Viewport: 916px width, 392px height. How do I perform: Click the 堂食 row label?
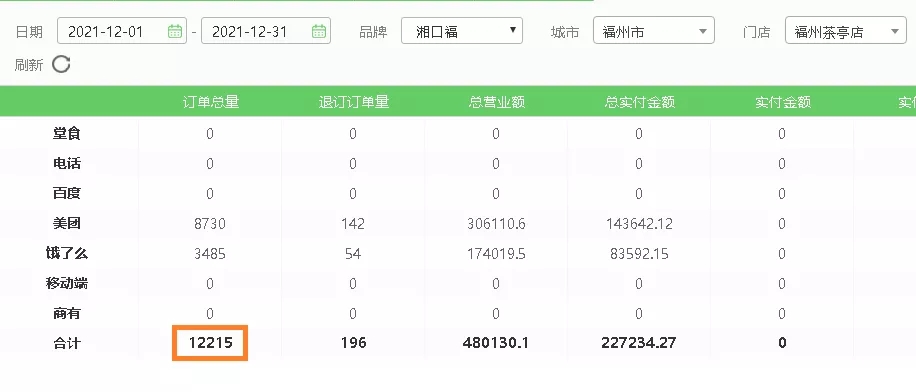click(x=67, y=134)
